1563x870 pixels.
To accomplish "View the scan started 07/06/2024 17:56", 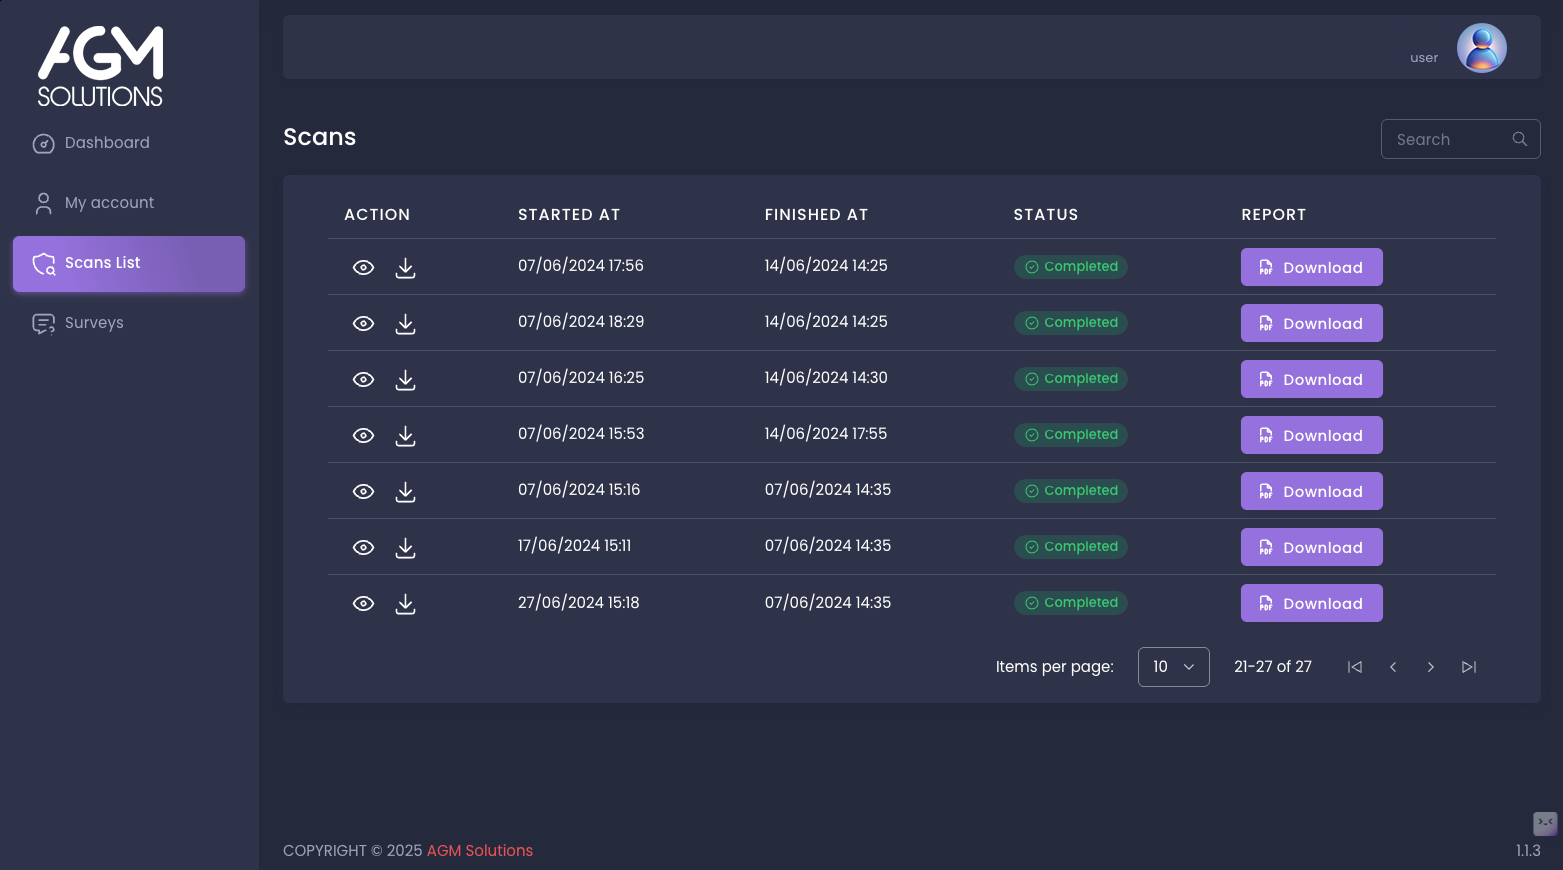I will coord(363,268).
